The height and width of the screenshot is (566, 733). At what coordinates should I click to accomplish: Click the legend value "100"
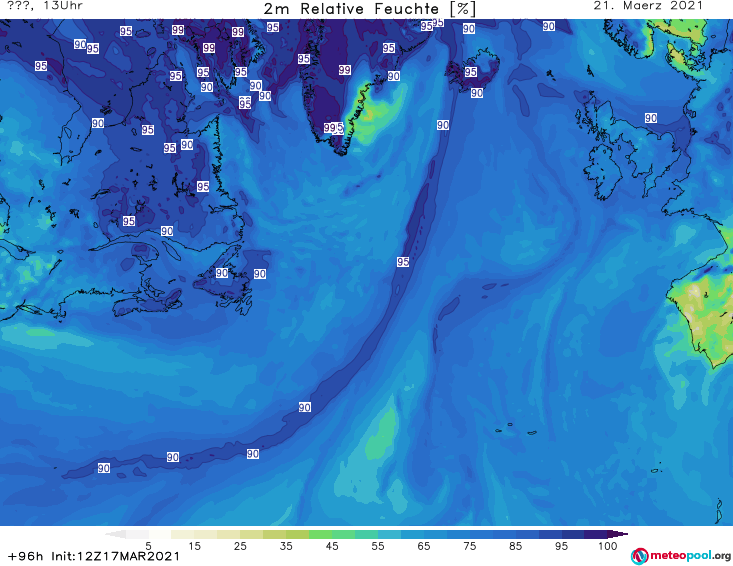tap(607, 546)
